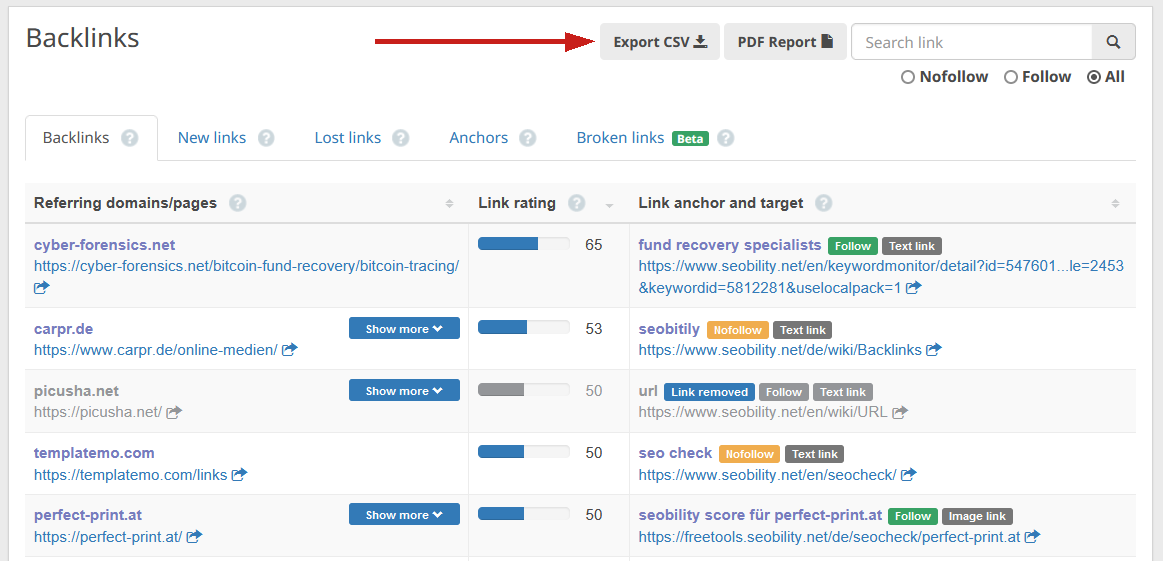Image resolution: width=1163 pixels, height=561 pixels.
Task: Open help icon next to Anchors tab
Action: tap(527, 138)
